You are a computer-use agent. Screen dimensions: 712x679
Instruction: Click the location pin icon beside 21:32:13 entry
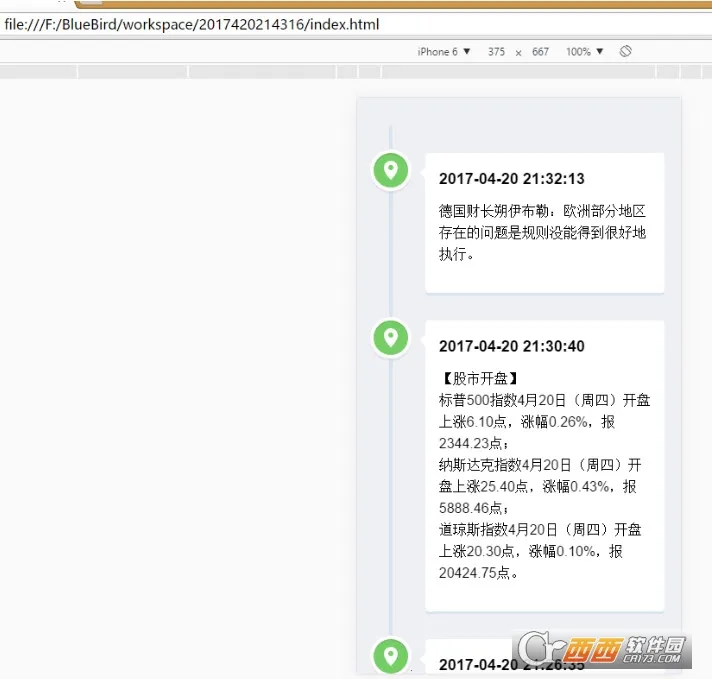pyautogui.click(x=390, y=170)
